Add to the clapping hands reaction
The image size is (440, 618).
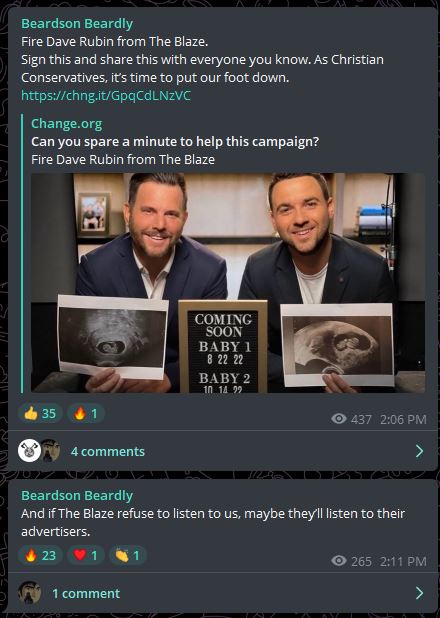coord(128,555)
